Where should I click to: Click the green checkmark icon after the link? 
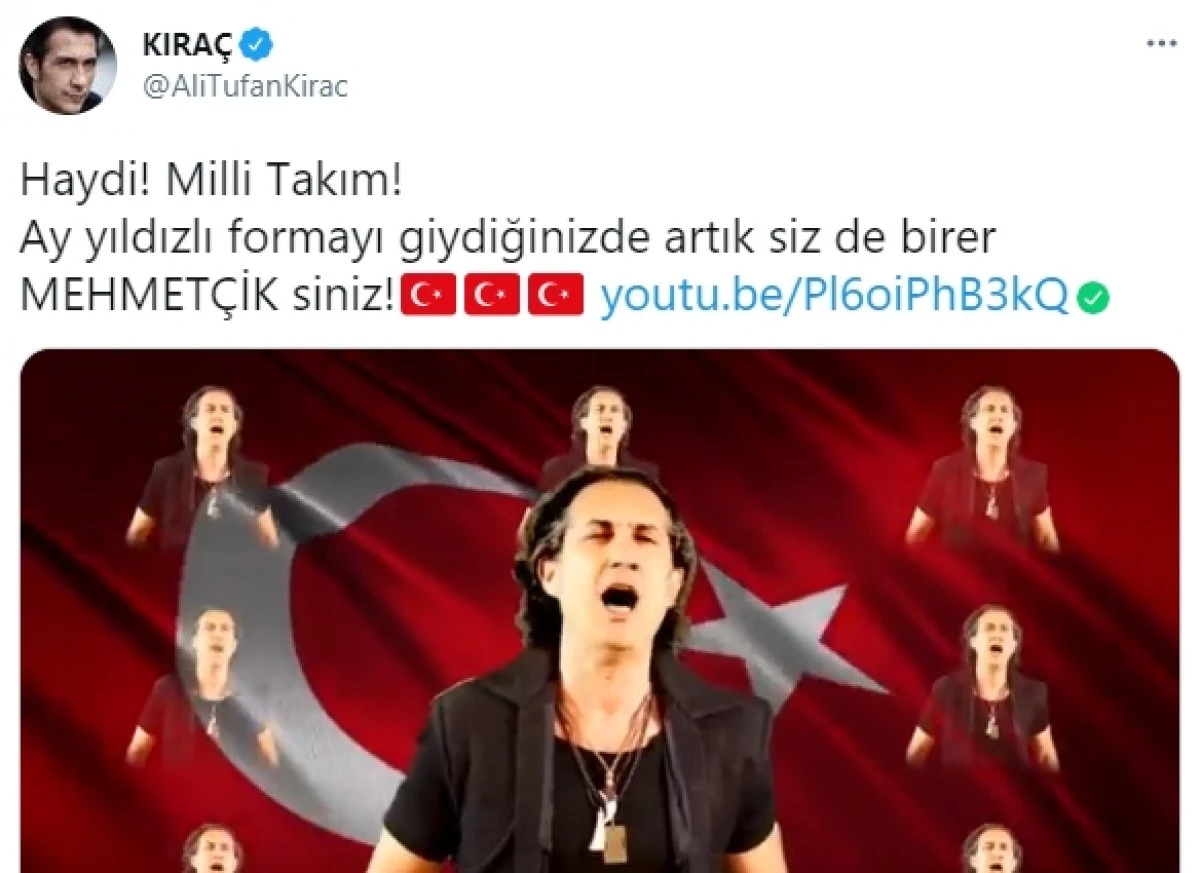click(x=1096, y=297)
